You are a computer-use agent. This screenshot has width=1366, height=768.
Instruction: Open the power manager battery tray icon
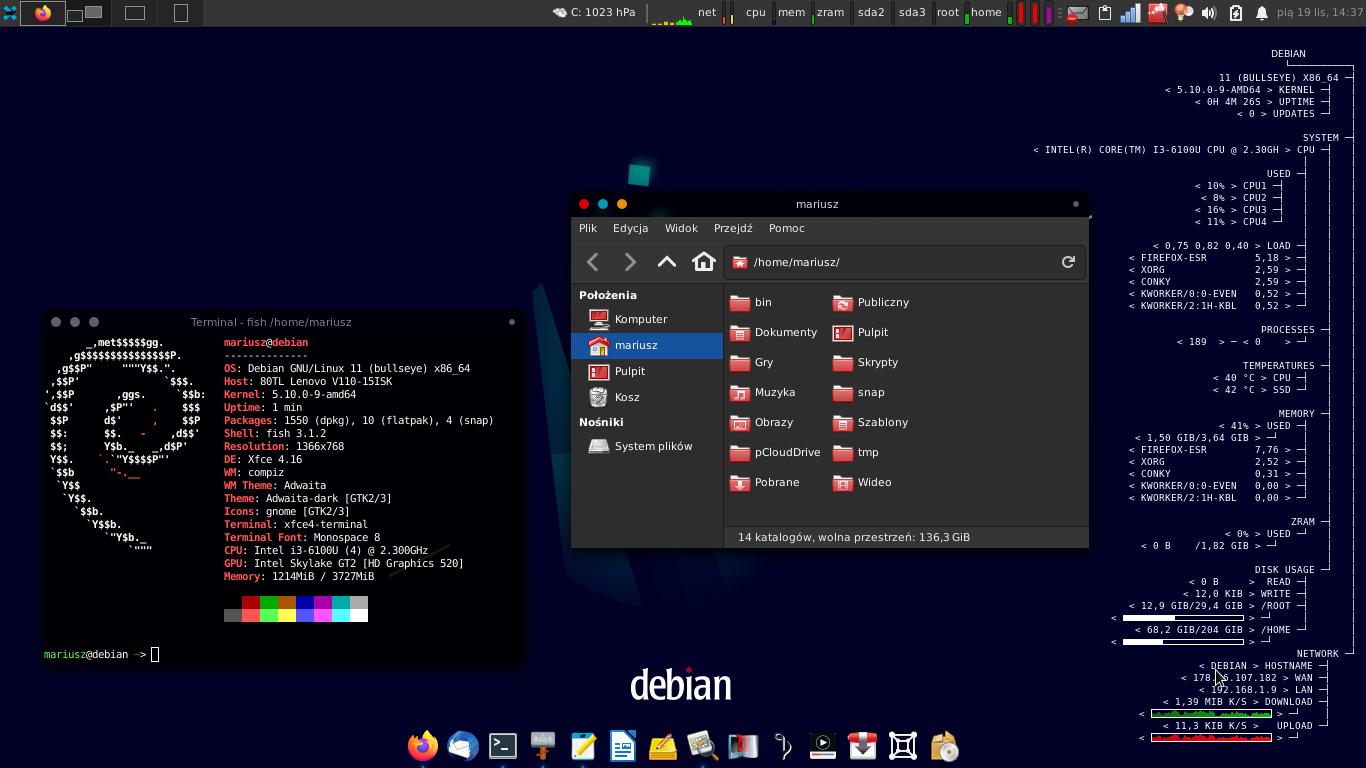(1235, 13)
